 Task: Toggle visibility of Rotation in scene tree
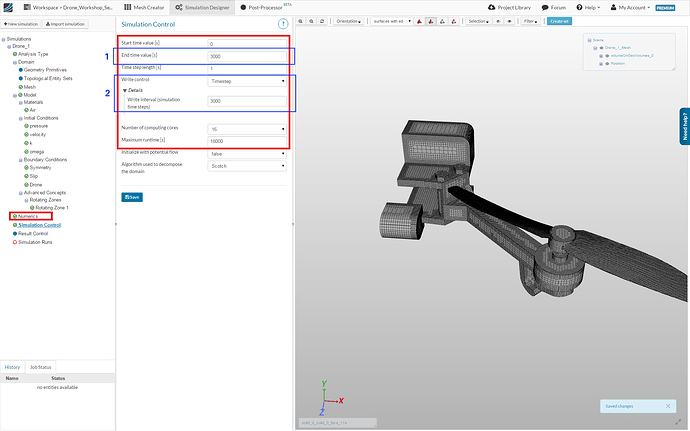pyautogui.click(x=605, y=61)
